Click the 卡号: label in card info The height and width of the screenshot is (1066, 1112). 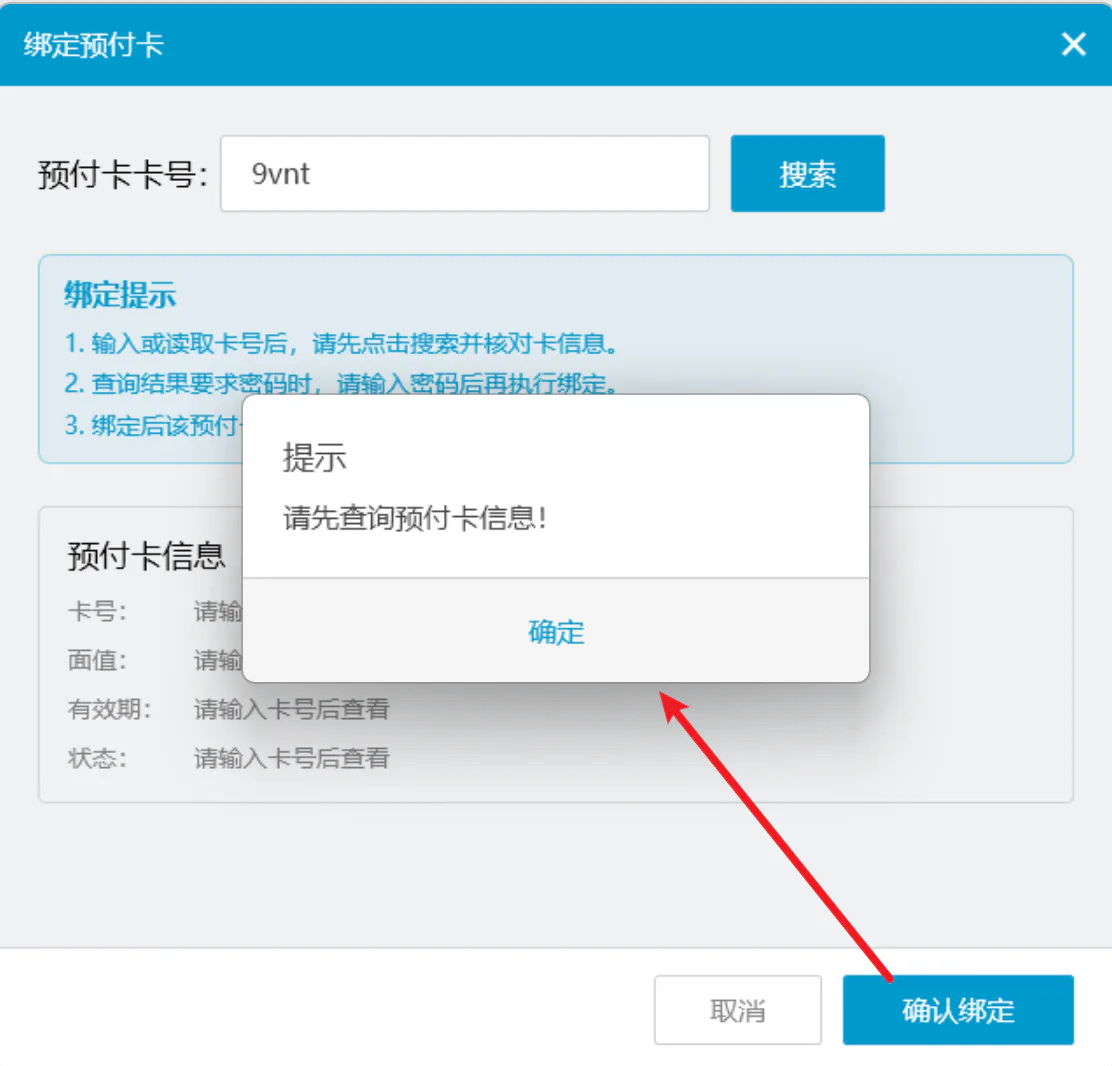coord(97,611)
